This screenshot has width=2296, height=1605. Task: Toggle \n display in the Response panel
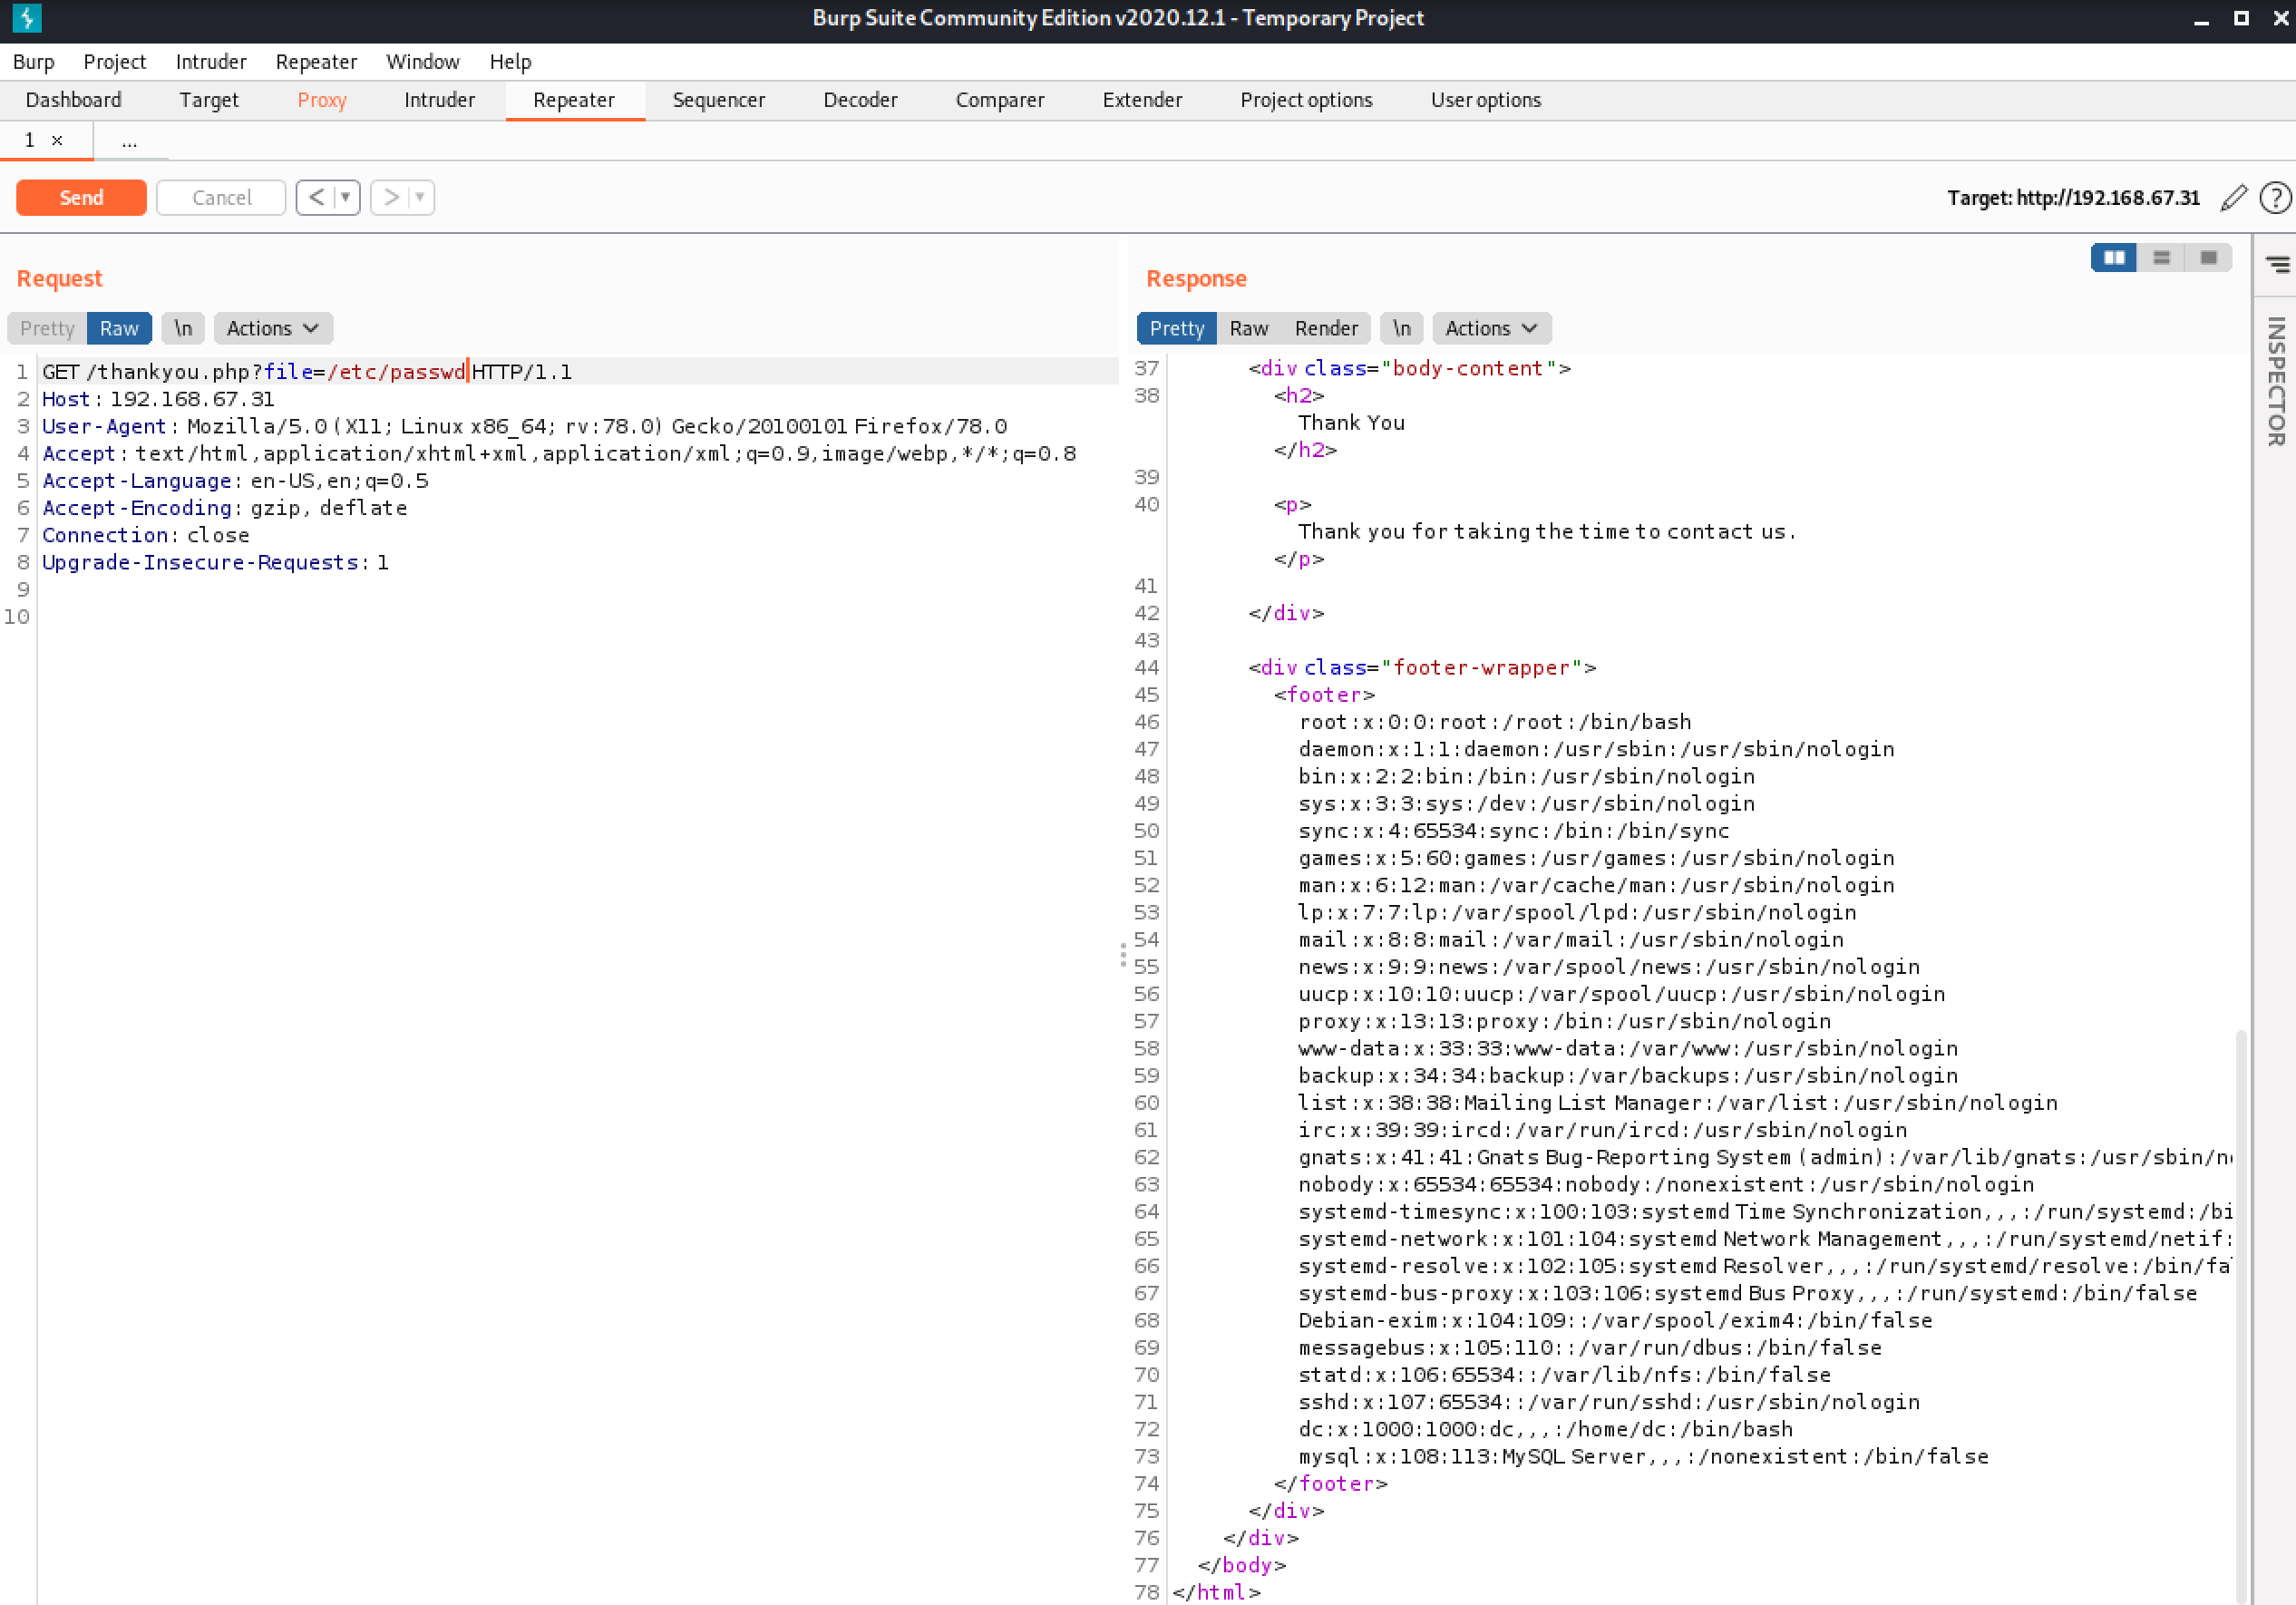1401,328
